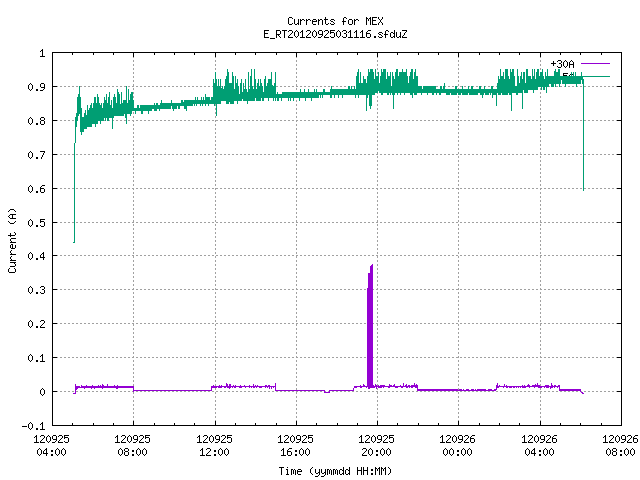Click the x-axis label 120925 16:00
This screenshot has width=640, height=480.
click(296, 446)
